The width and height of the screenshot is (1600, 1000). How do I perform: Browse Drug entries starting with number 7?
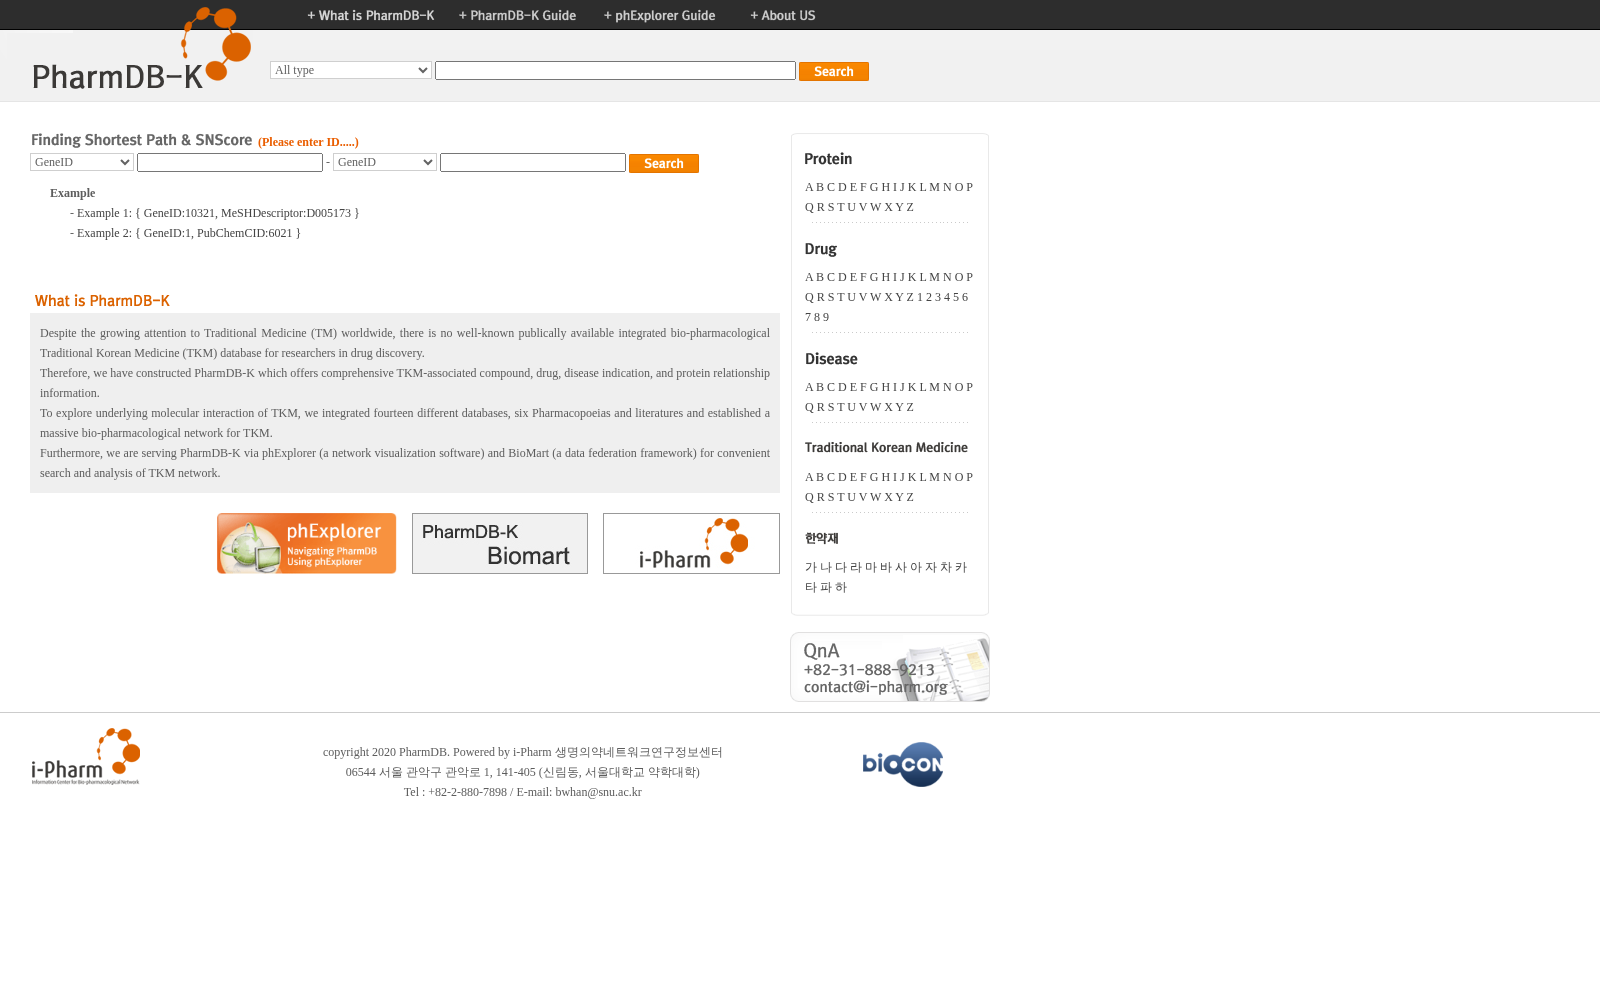point(808,317)
